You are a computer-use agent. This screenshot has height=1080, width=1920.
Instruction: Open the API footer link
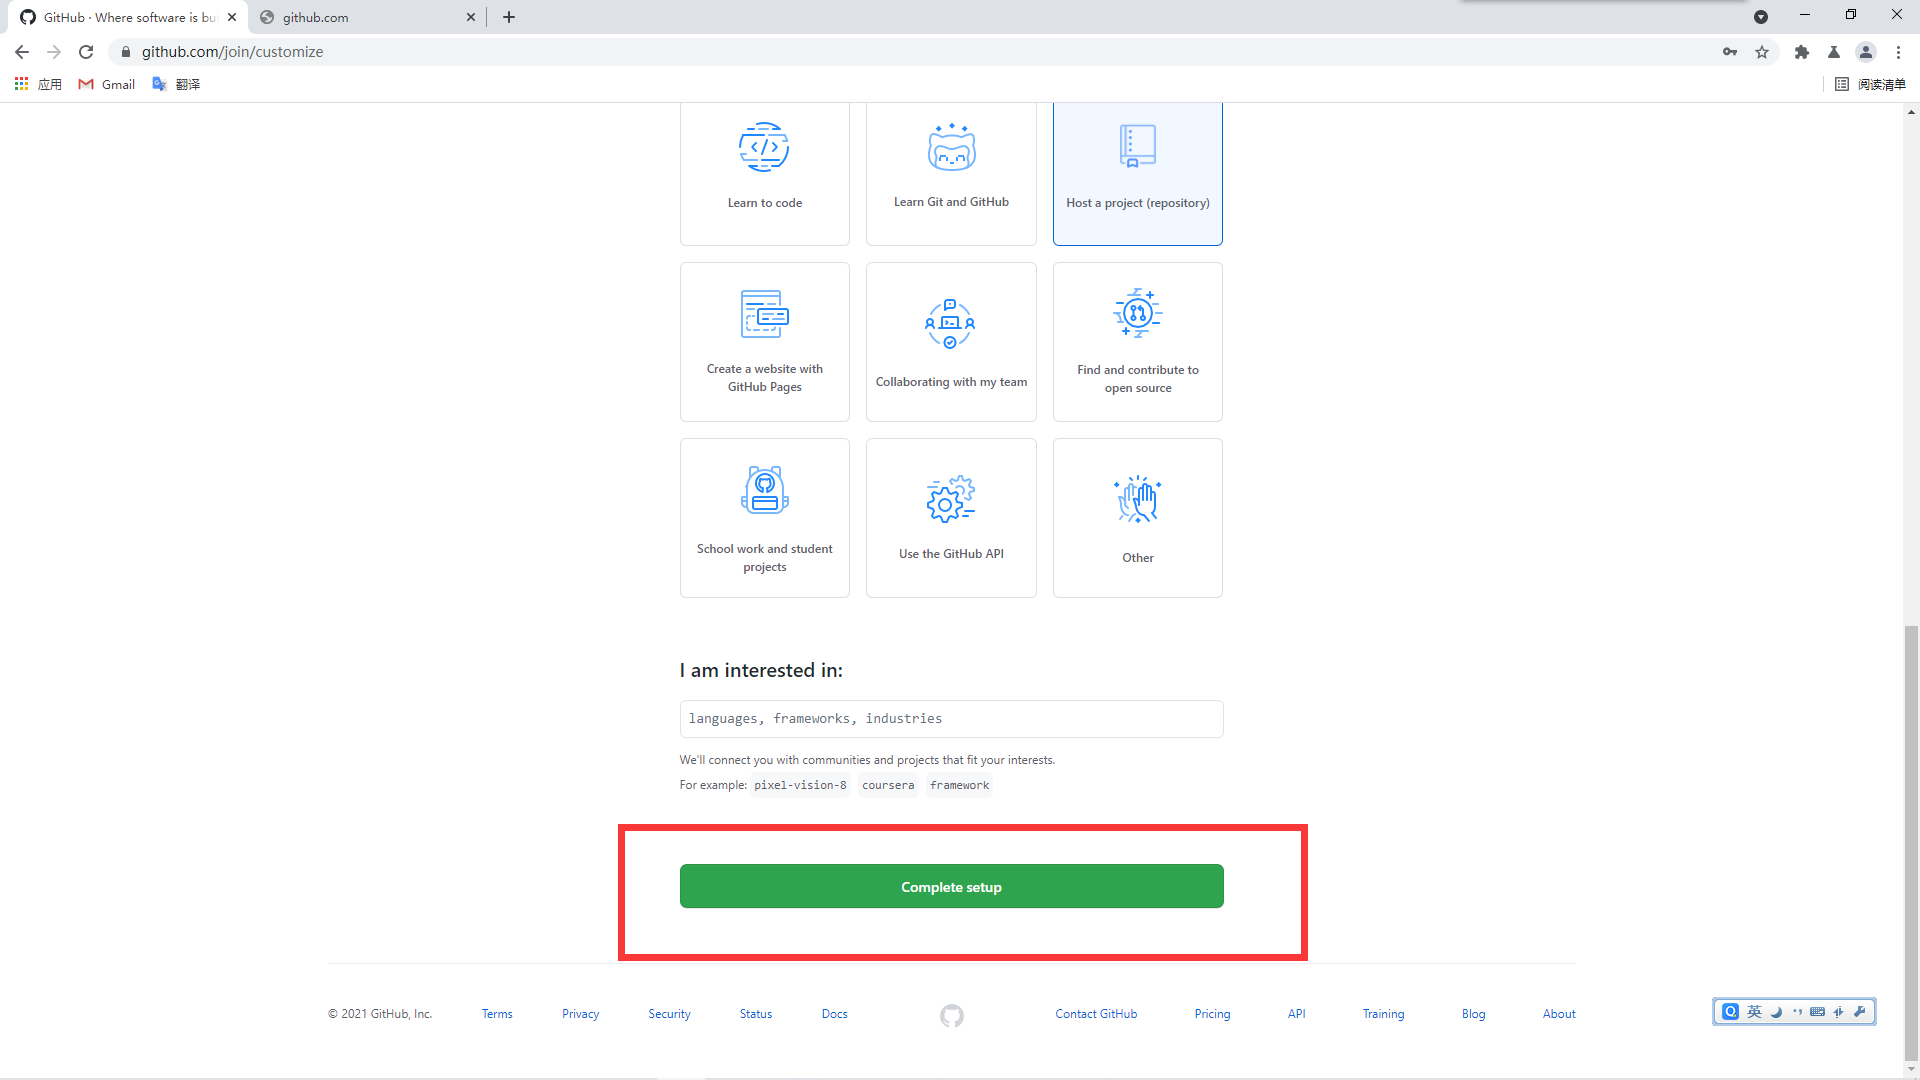click(x=1297, y=1014)
